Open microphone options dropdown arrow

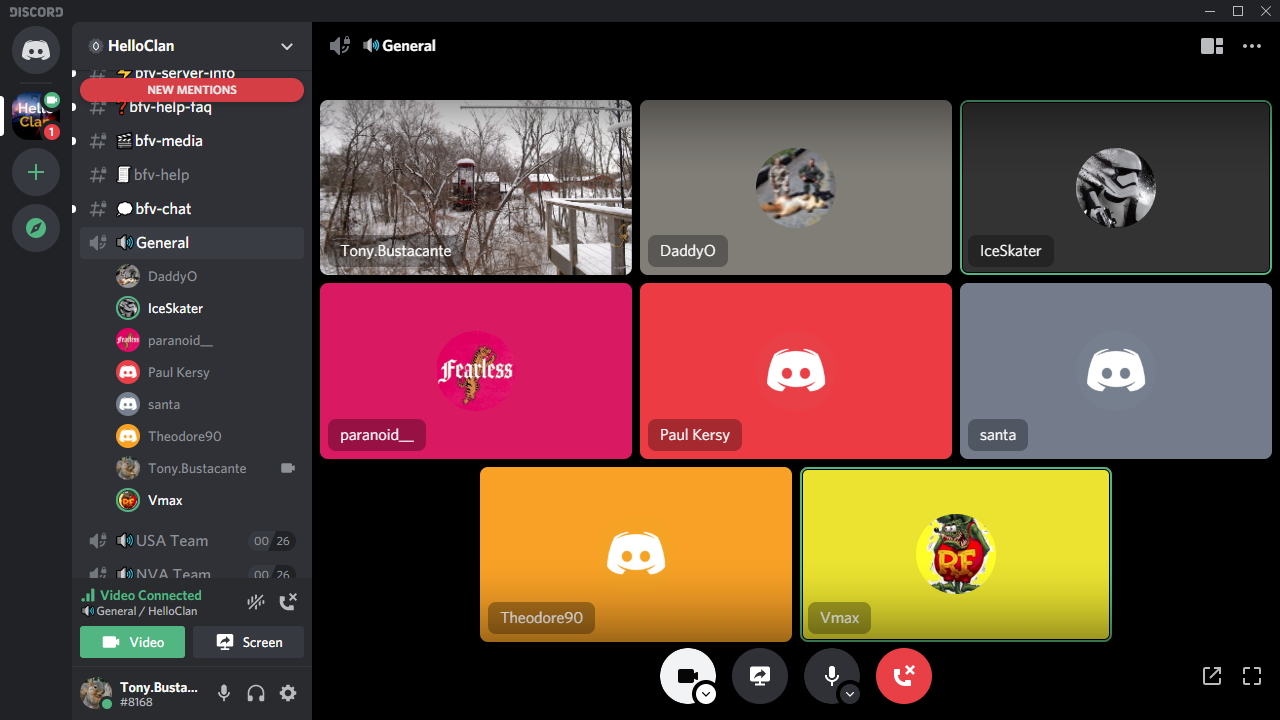(850, 694)
